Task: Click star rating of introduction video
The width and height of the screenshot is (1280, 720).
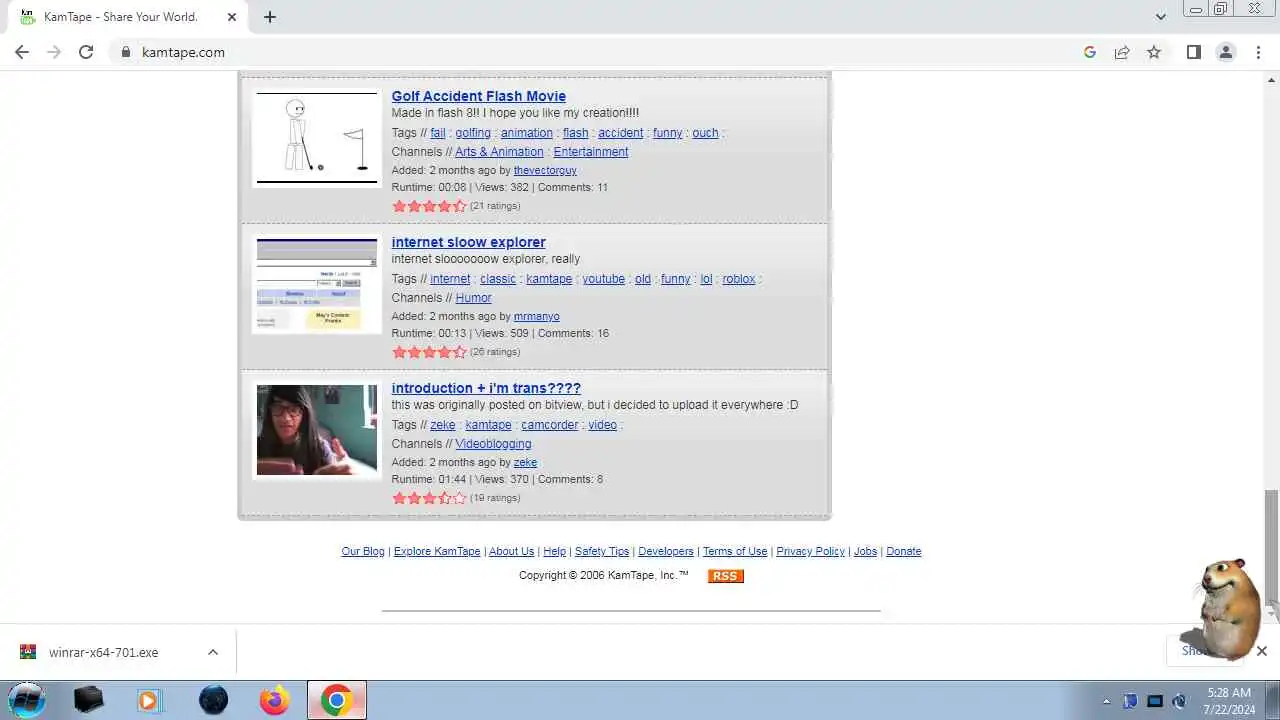Action: 429,498
